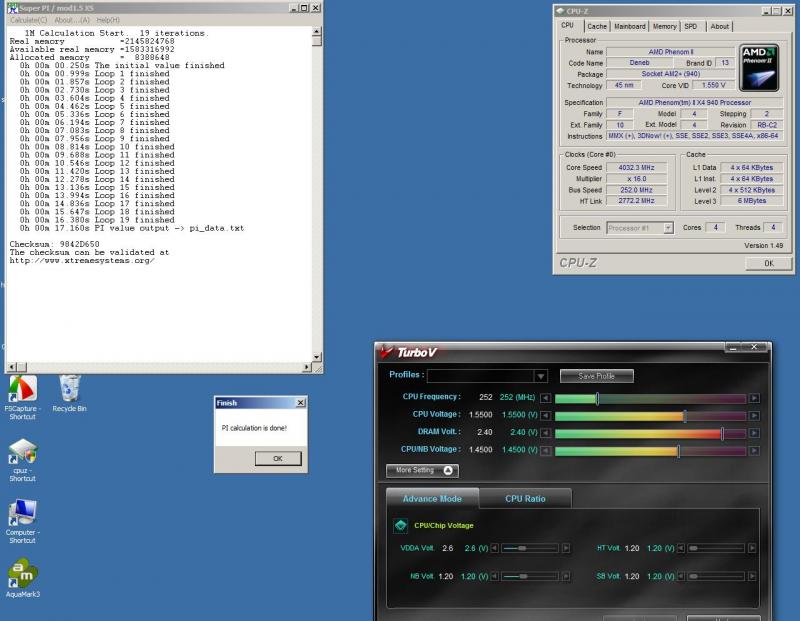Screen dimensions: 800x621
Task: Click the Save Profile button
Action: (596, 376)
